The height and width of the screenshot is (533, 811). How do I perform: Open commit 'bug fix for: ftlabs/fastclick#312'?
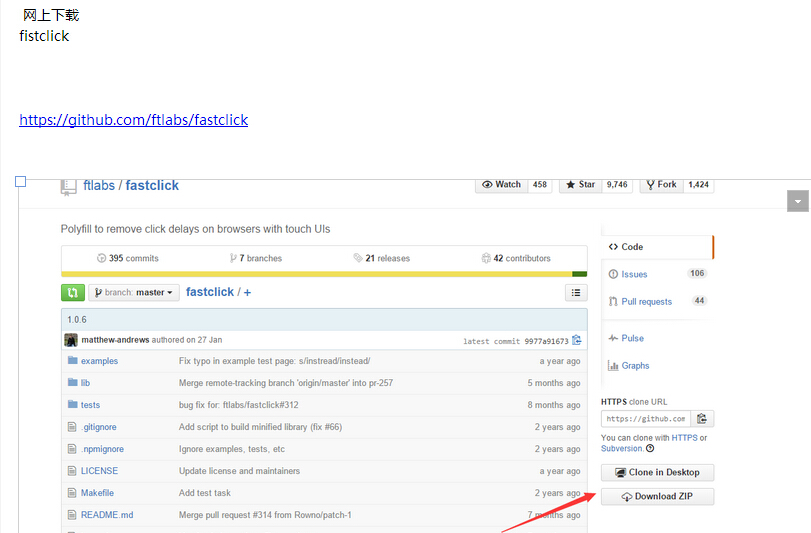pyautogui.click(x=238, y=405)
